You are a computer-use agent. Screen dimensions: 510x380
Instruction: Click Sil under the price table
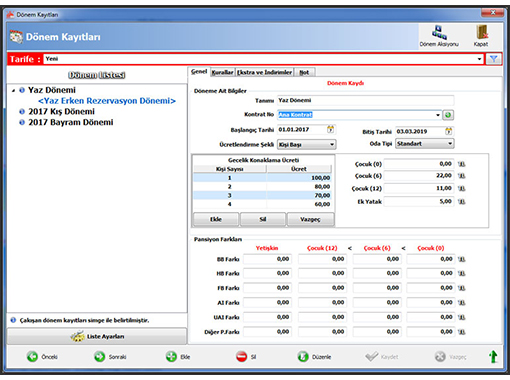(x=263, y=219)
